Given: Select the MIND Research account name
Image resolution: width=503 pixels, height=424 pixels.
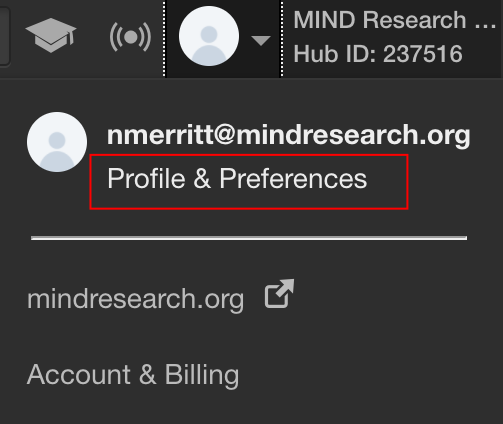Looking at the screenshot, I should pyautogui.click(x=395, y=20).
